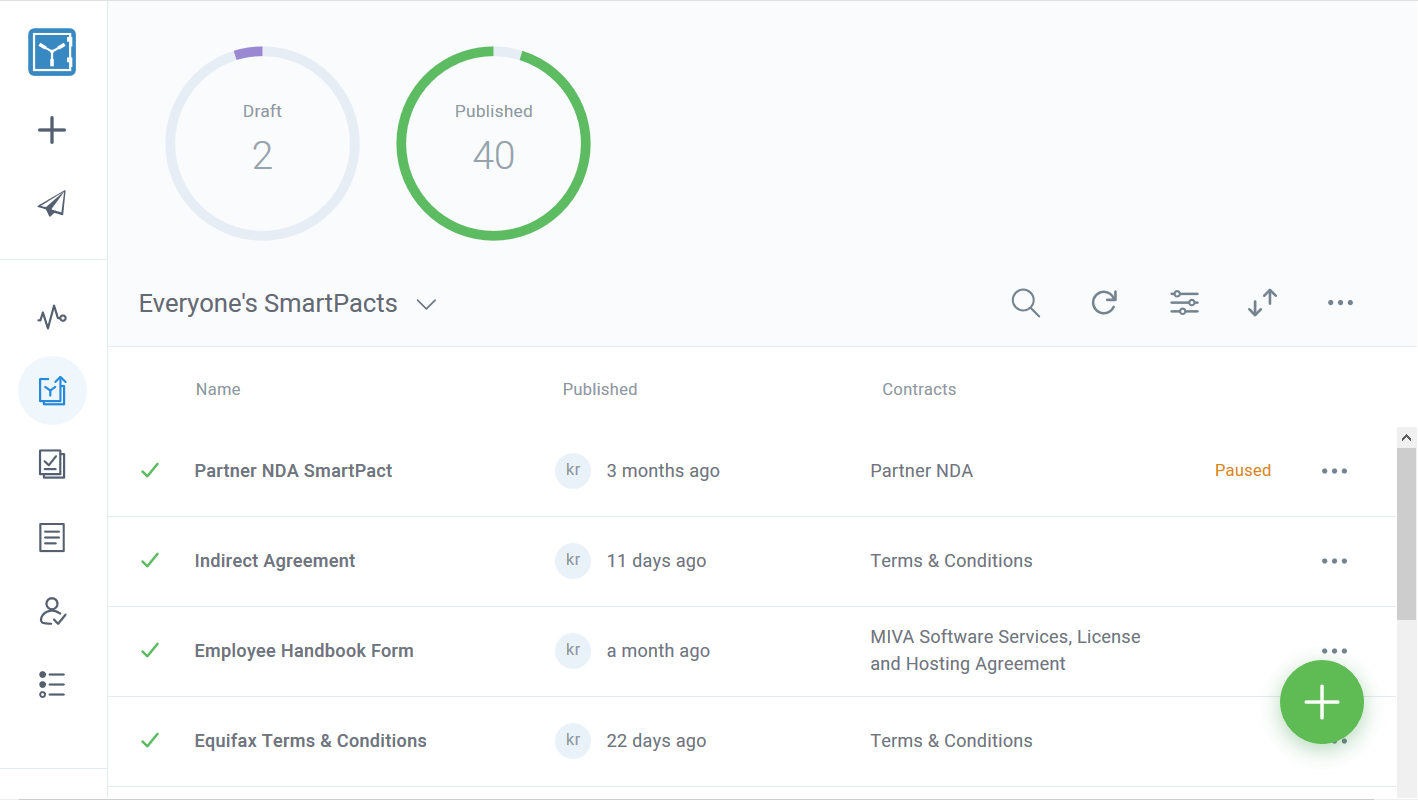Click the Paused status label

point(1243,470)
